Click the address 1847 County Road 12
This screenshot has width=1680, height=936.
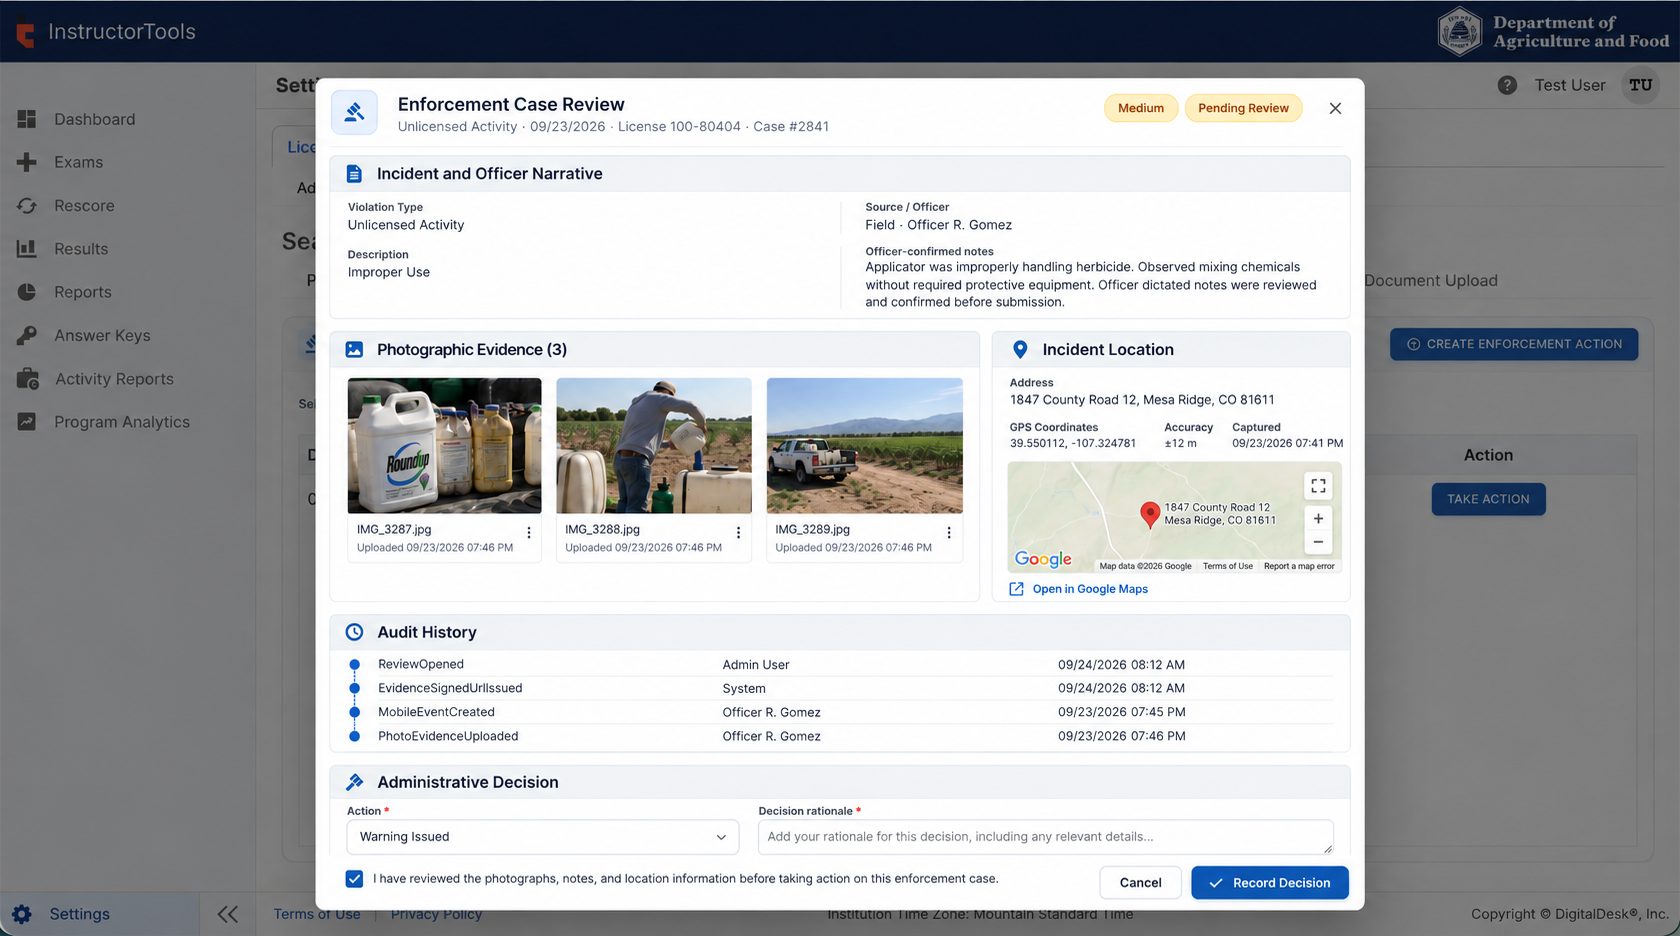(1142, 400)
